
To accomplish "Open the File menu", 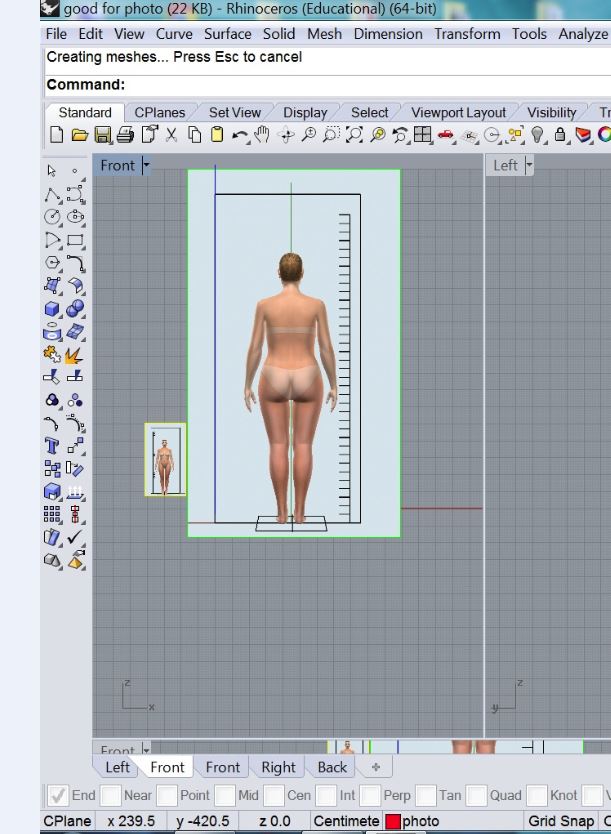I will (56, 34).
